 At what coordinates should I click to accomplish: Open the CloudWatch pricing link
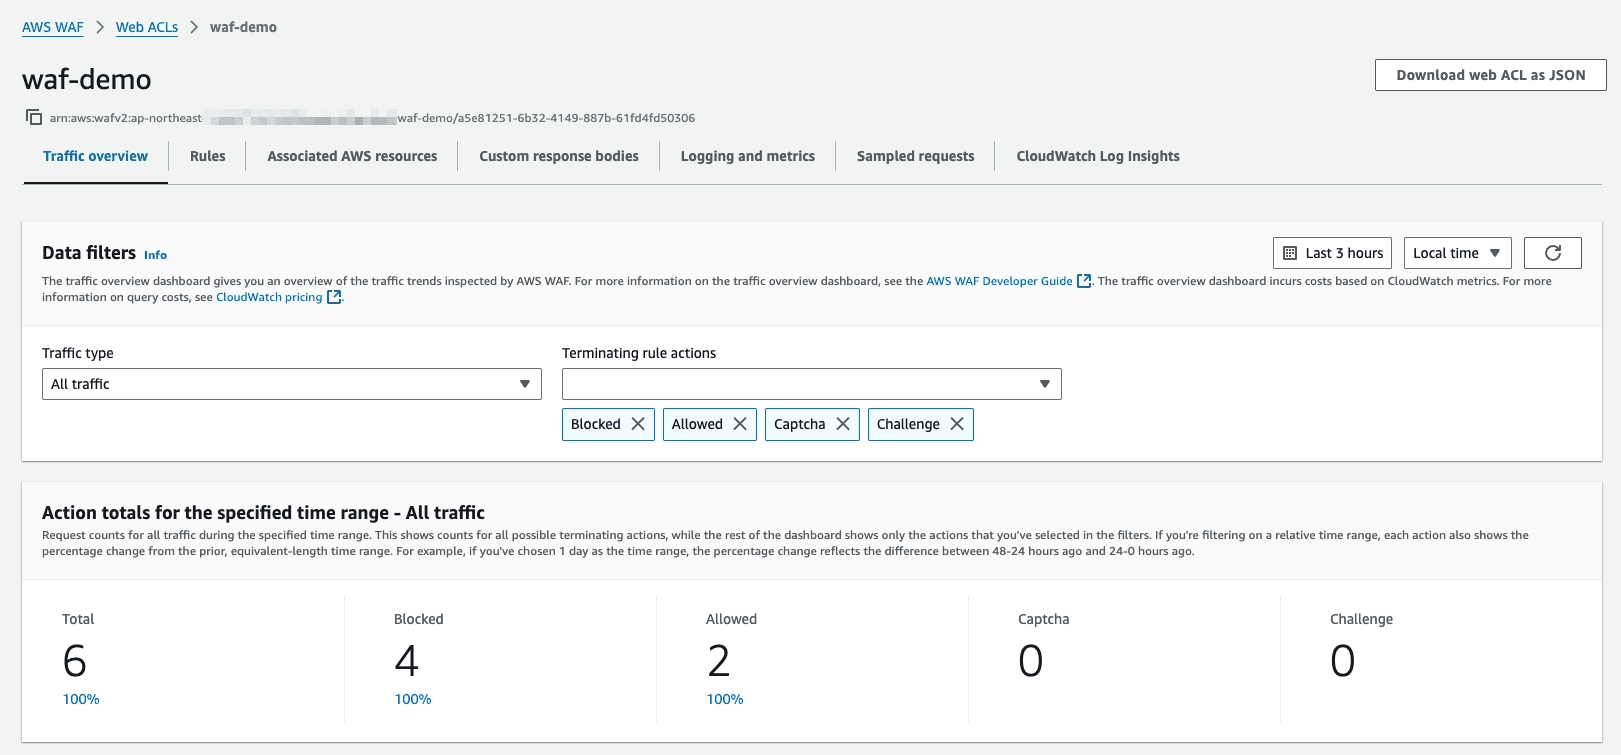(x=278, y=297)
